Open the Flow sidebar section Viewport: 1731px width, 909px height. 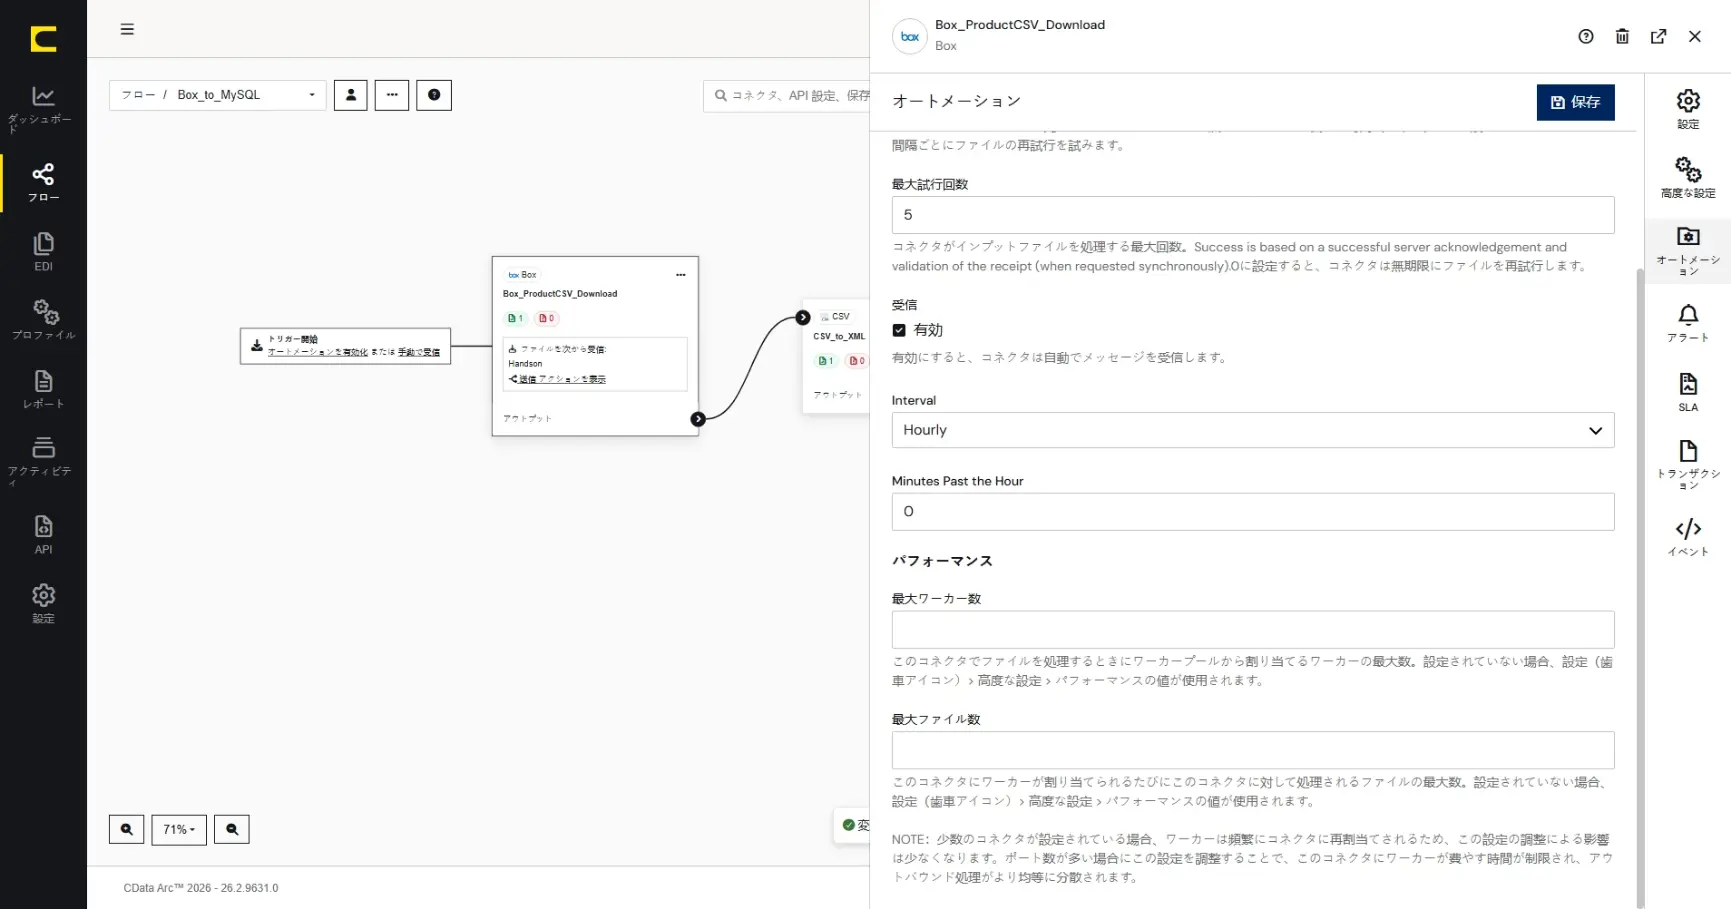[x=43, y=183]
